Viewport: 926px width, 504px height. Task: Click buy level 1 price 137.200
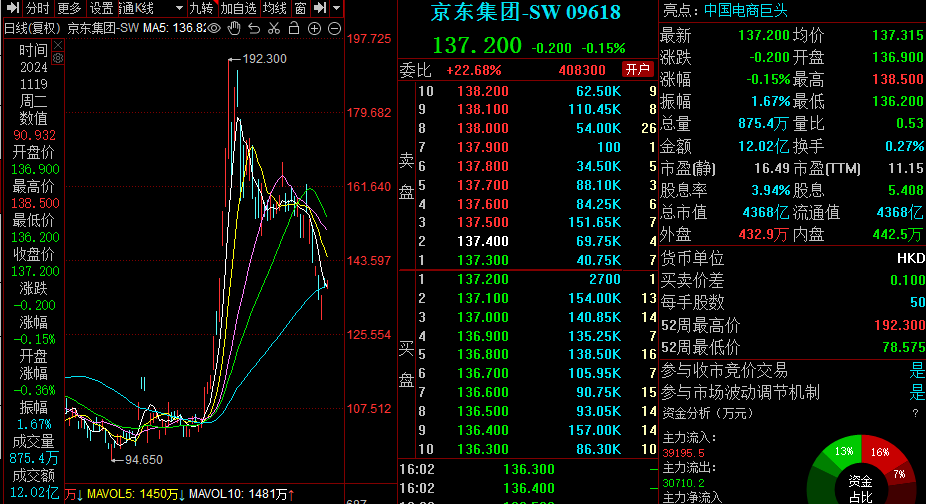482,279
